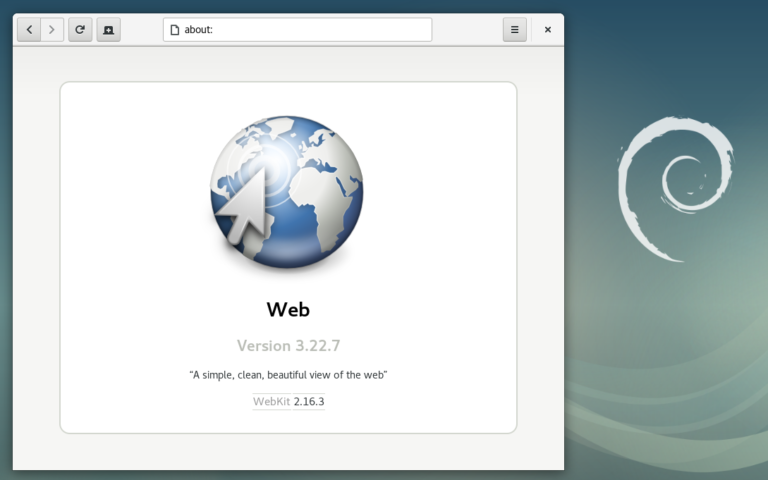The height and width of the screenshot is (480, 768).
Task: Click the Web globe logo
Action: tap(287, 192)
